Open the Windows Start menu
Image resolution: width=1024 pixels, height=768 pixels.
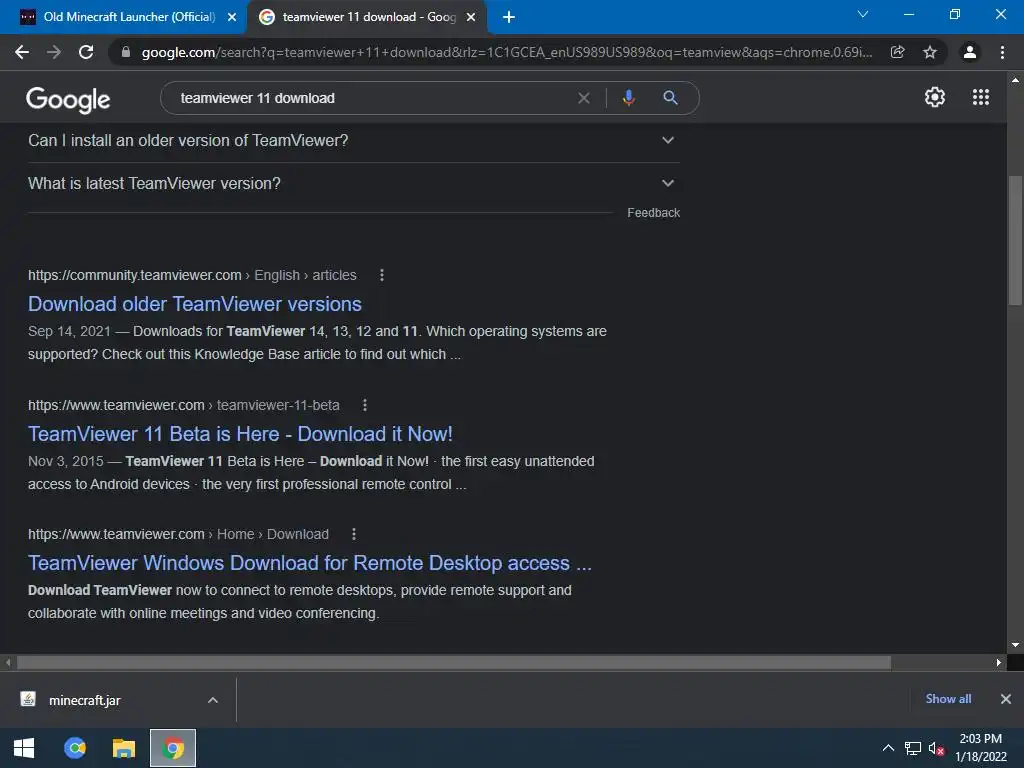tap(24, 748)
